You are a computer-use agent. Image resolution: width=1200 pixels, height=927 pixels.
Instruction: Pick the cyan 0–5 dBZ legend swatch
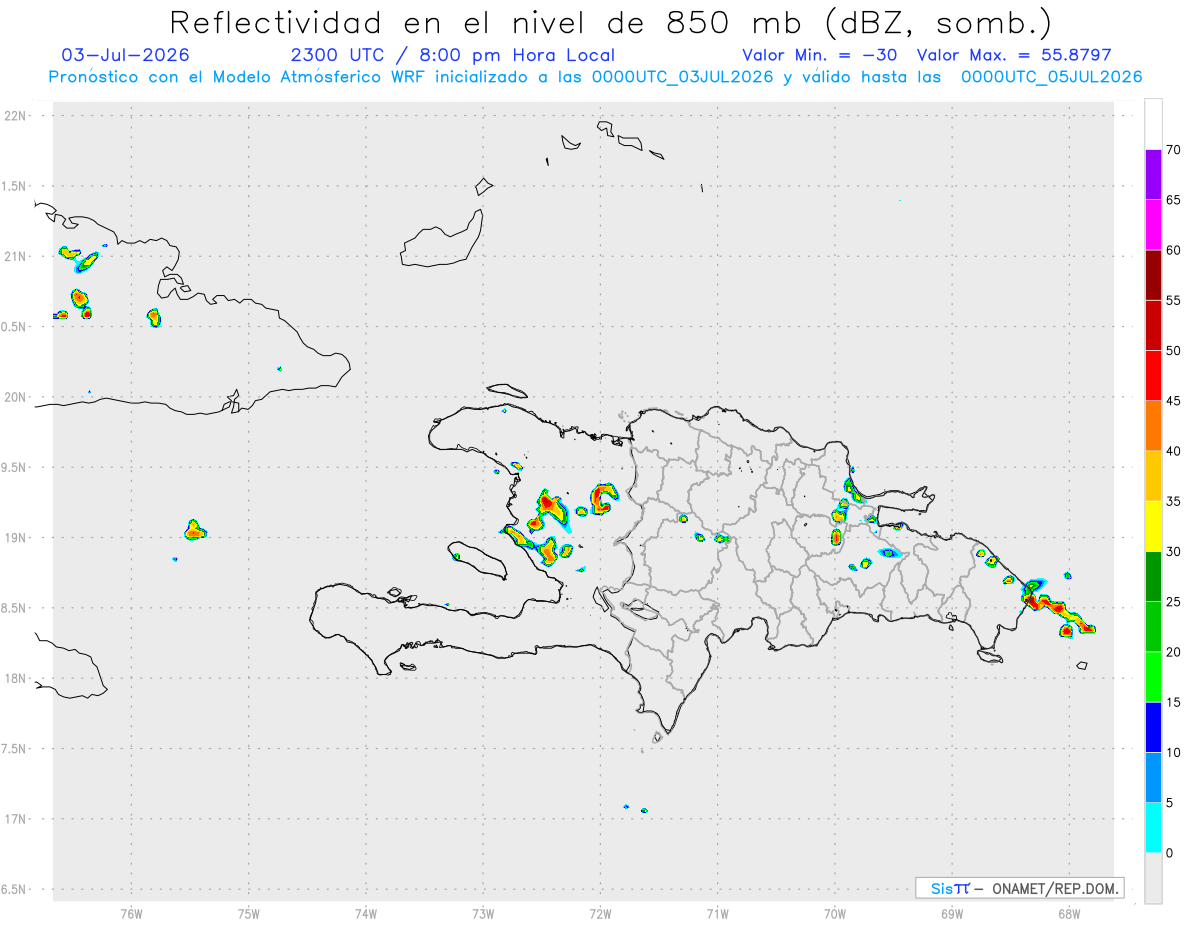tap(1153, 828)
